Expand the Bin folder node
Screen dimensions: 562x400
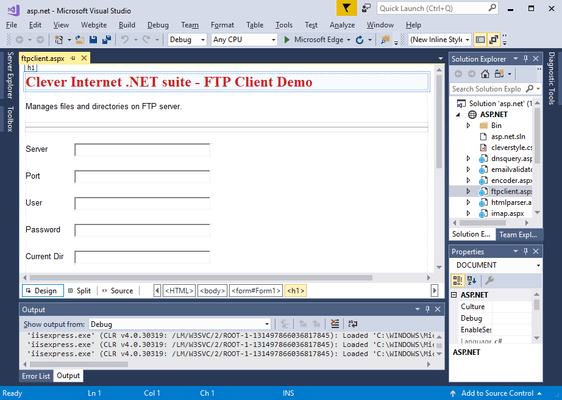pos(468,125)
